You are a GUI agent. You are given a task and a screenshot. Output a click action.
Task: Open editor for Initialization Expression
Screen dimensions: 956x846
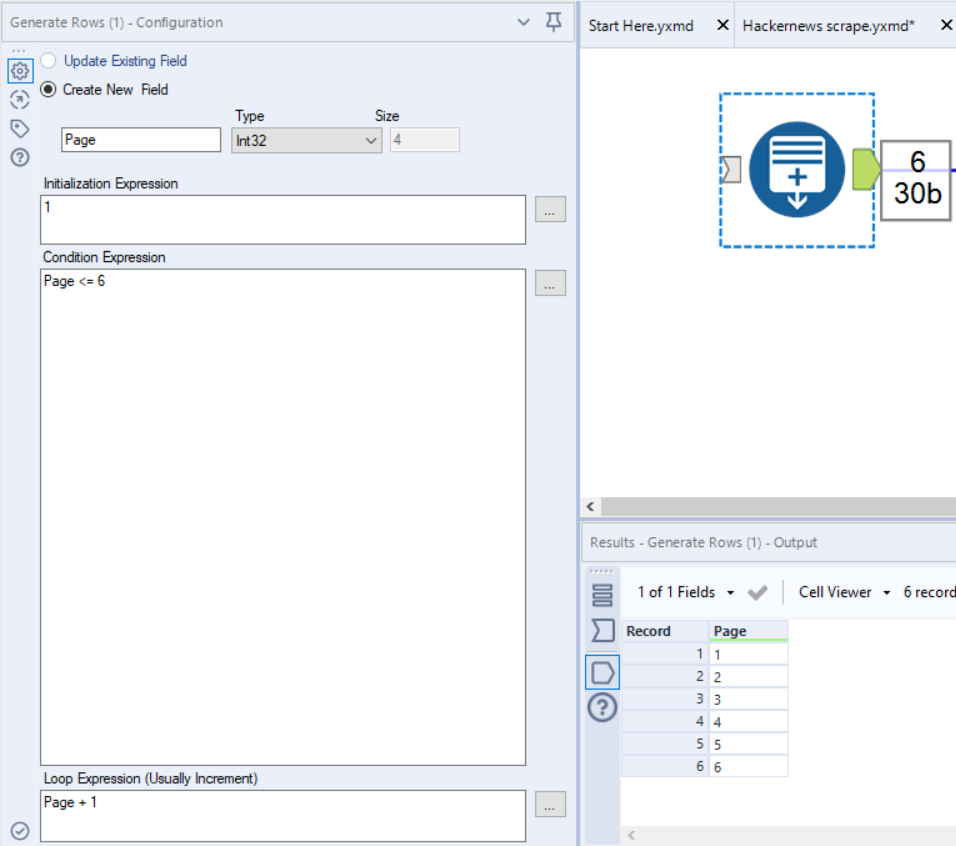click(551, 210)
